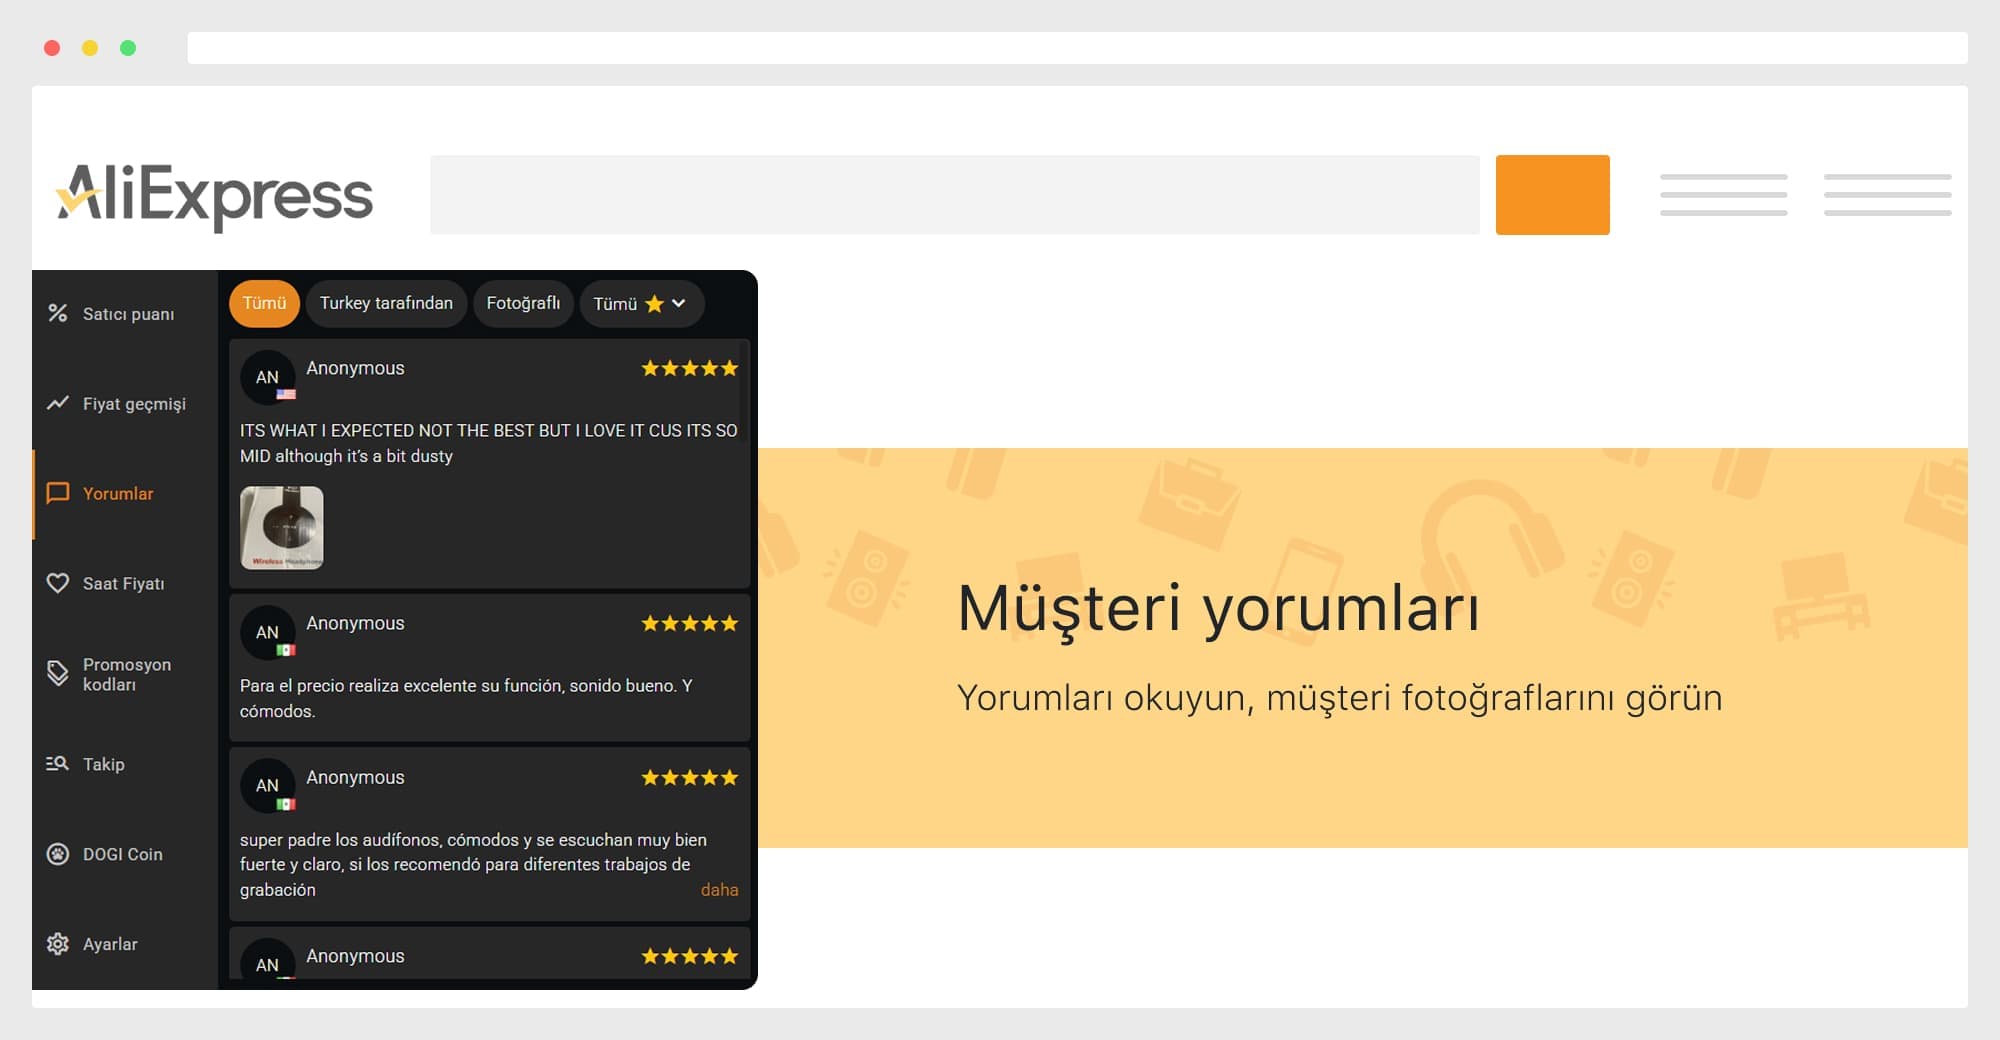Click the search input field
The width and height of the screenshot is (2000, 1040).
point(955,194)
